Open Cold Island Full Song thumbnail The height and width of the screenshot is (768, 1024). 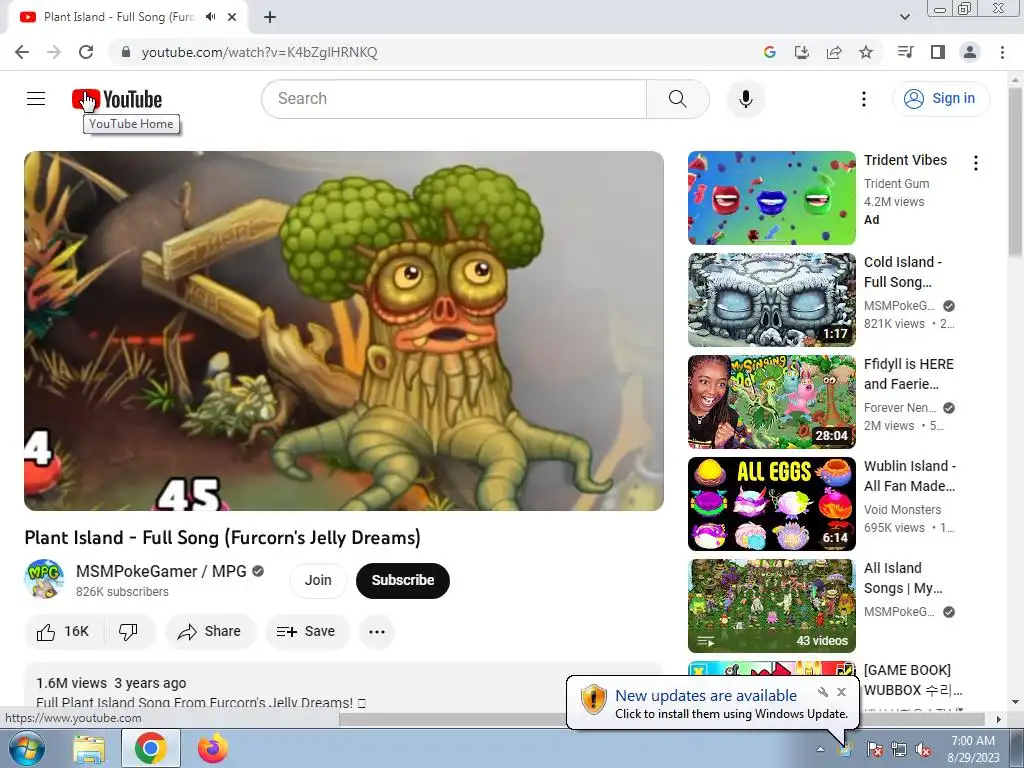click(x=771, y=300)
